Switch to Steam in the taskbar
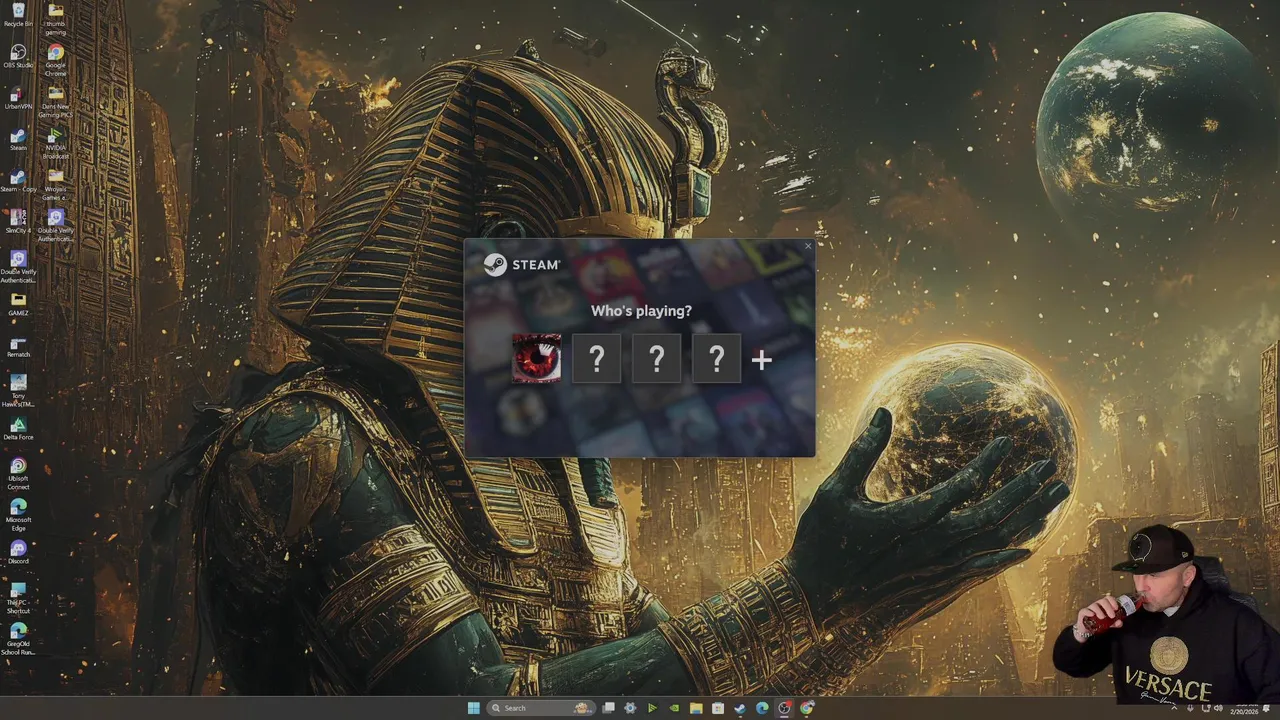 [x=740, y=708]
